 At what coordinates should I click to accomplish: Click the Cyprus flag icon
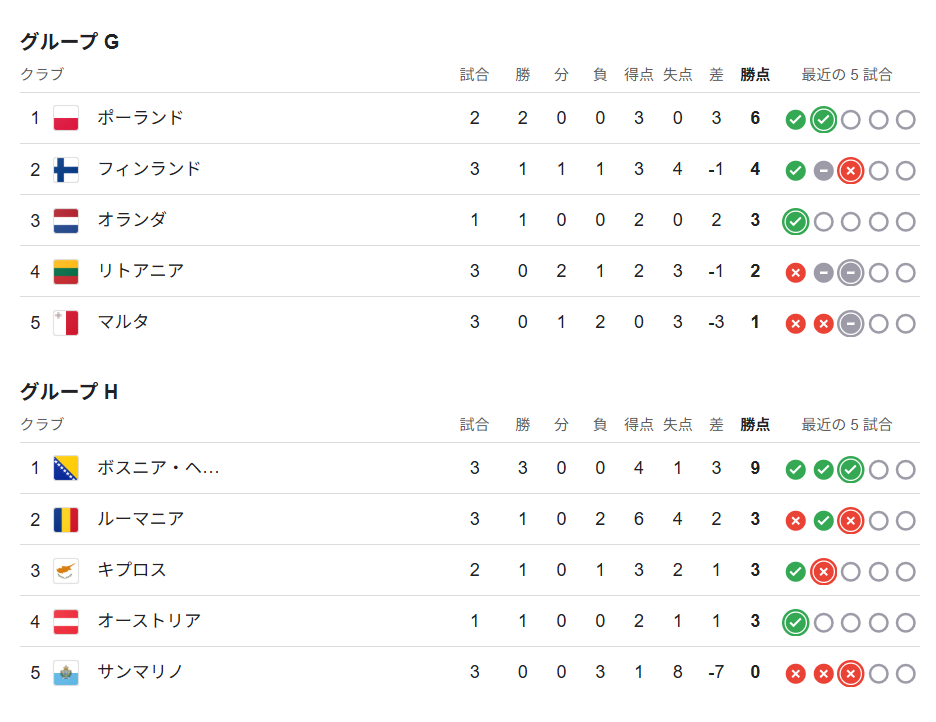point(66,570)
